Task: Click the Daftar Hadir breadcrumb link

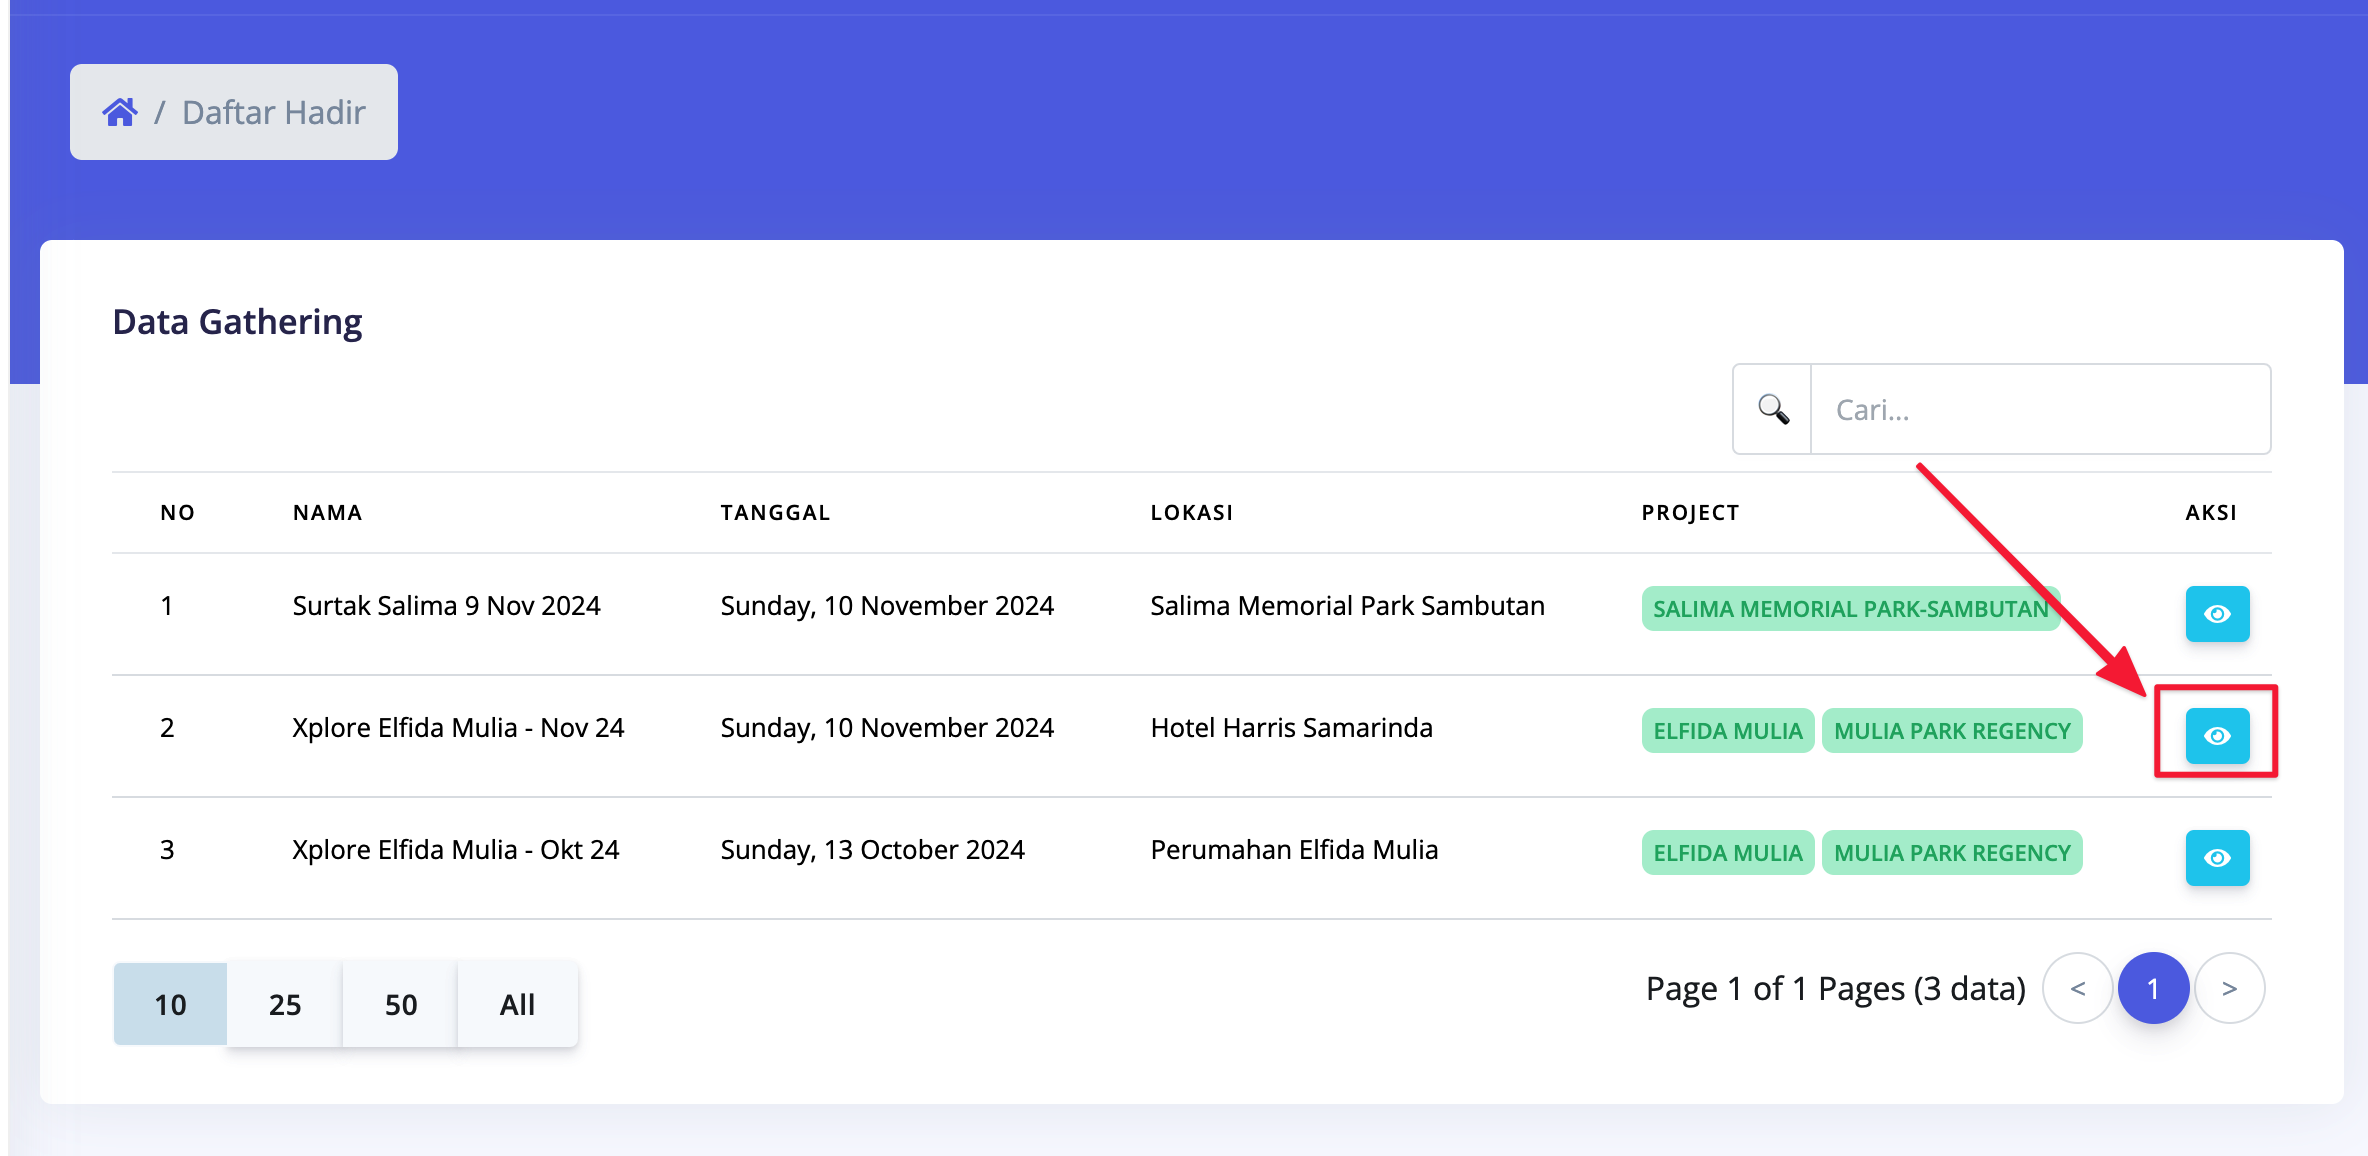Action: pyautogui.click(x=273, y=112)
